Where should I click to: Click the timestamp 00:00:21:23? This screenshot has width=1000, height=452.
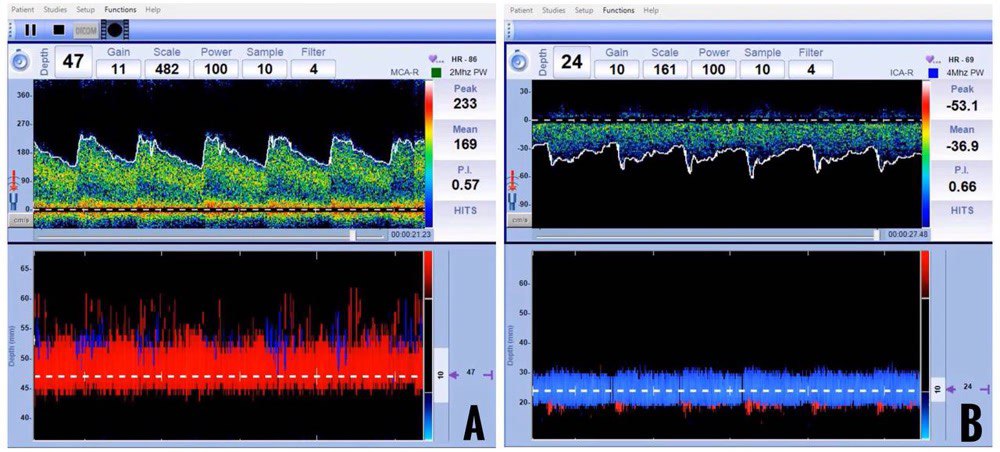(409, 235)
